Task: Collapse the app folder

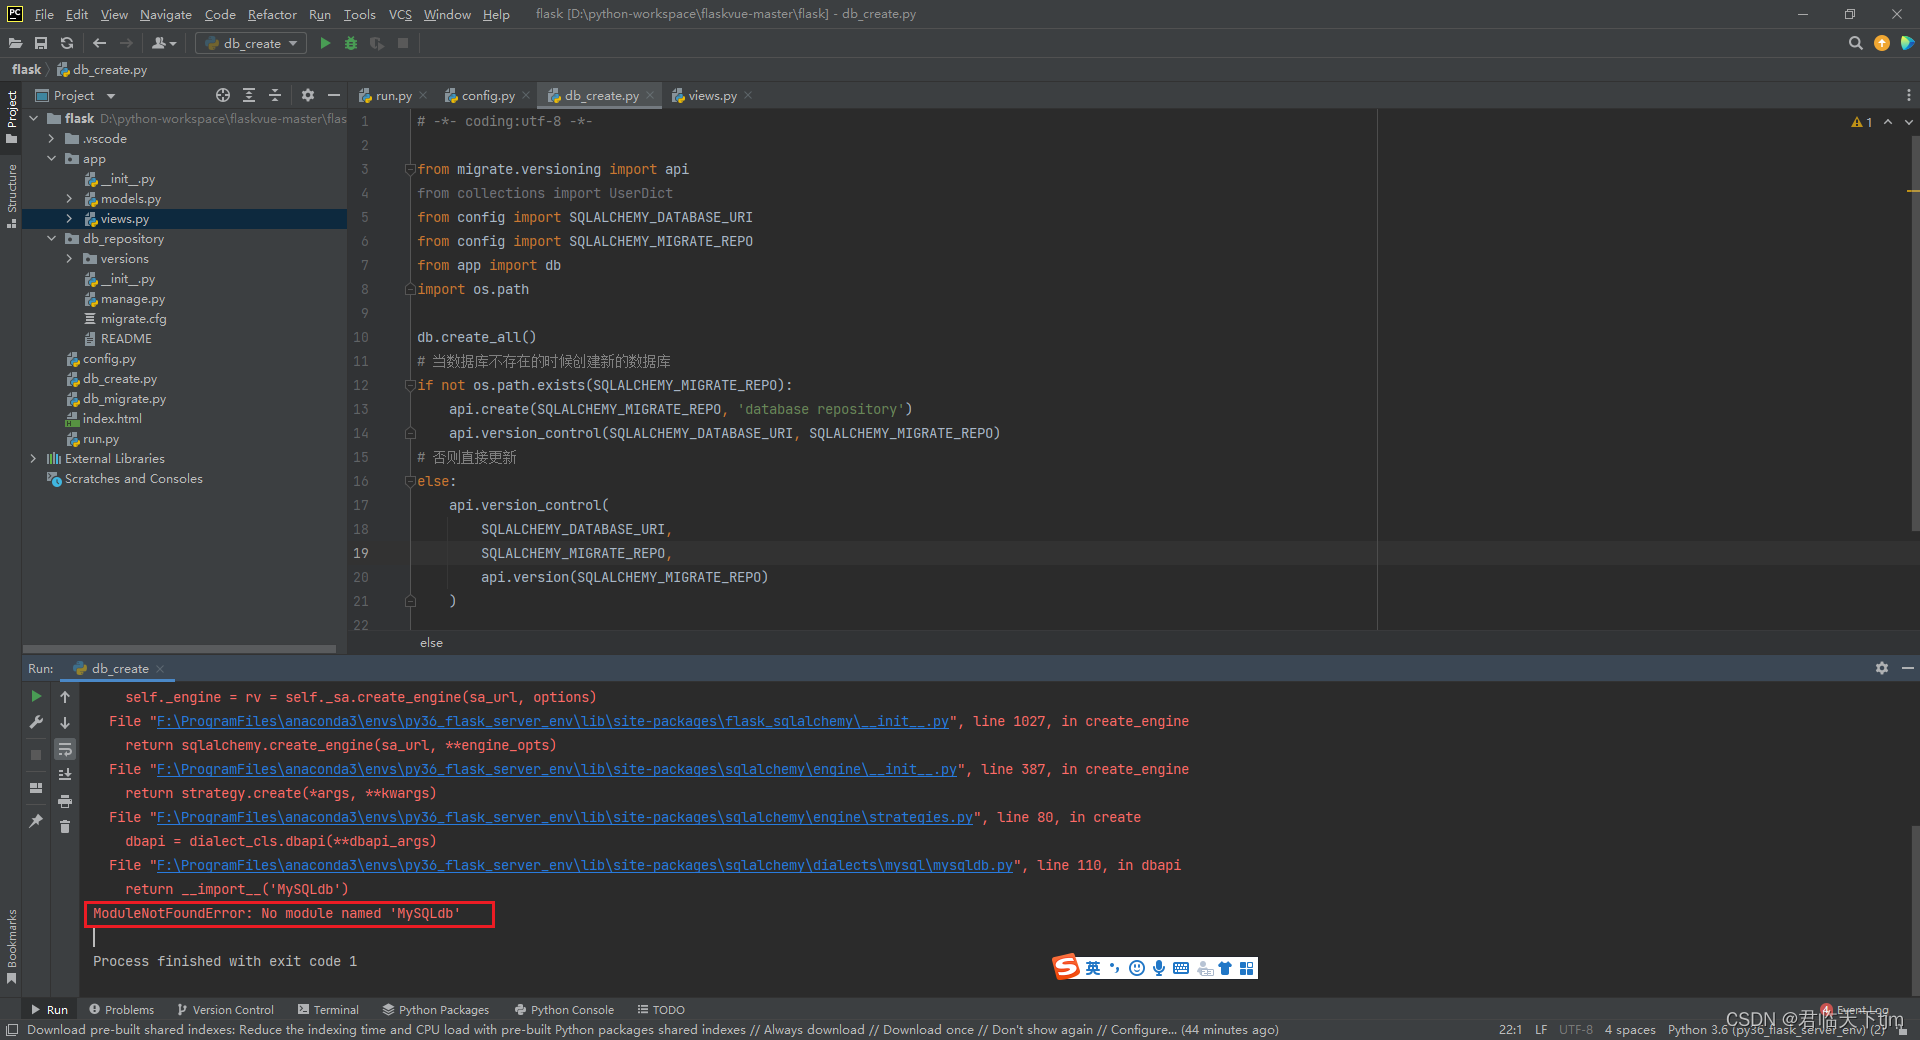Action: point(52,158)
